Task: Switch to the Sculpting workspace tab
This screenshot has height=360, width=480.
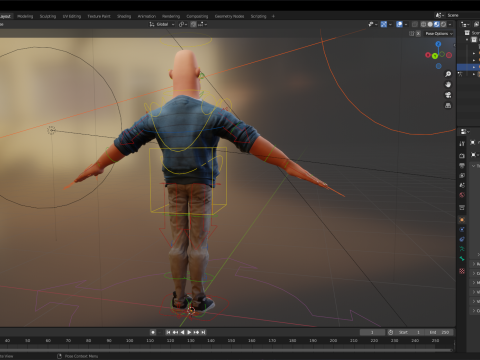Action: click(x=48, y=16)
